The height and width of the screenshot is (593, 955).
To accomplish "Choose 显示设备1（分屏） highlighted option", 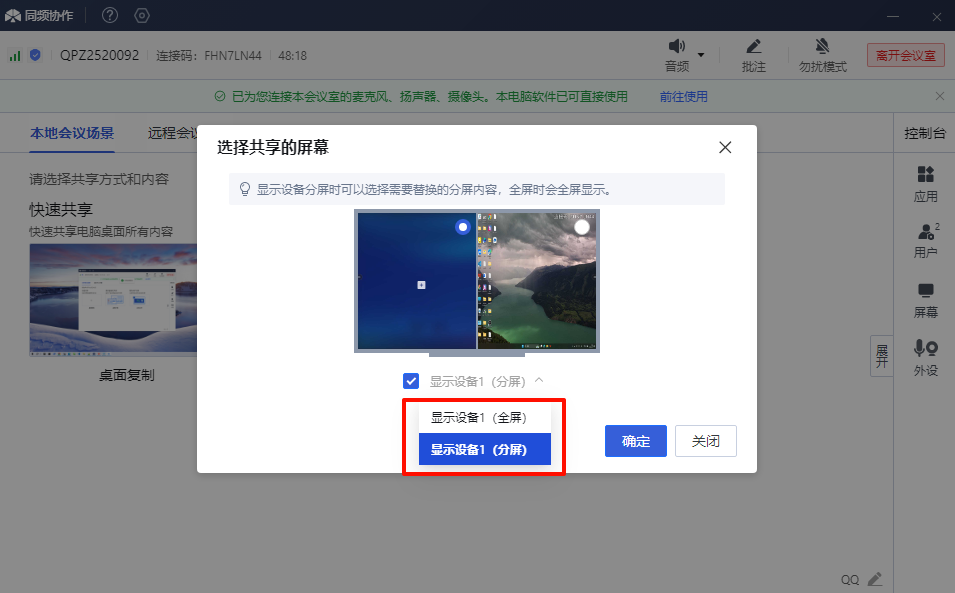I will click(x=484, y=449).
